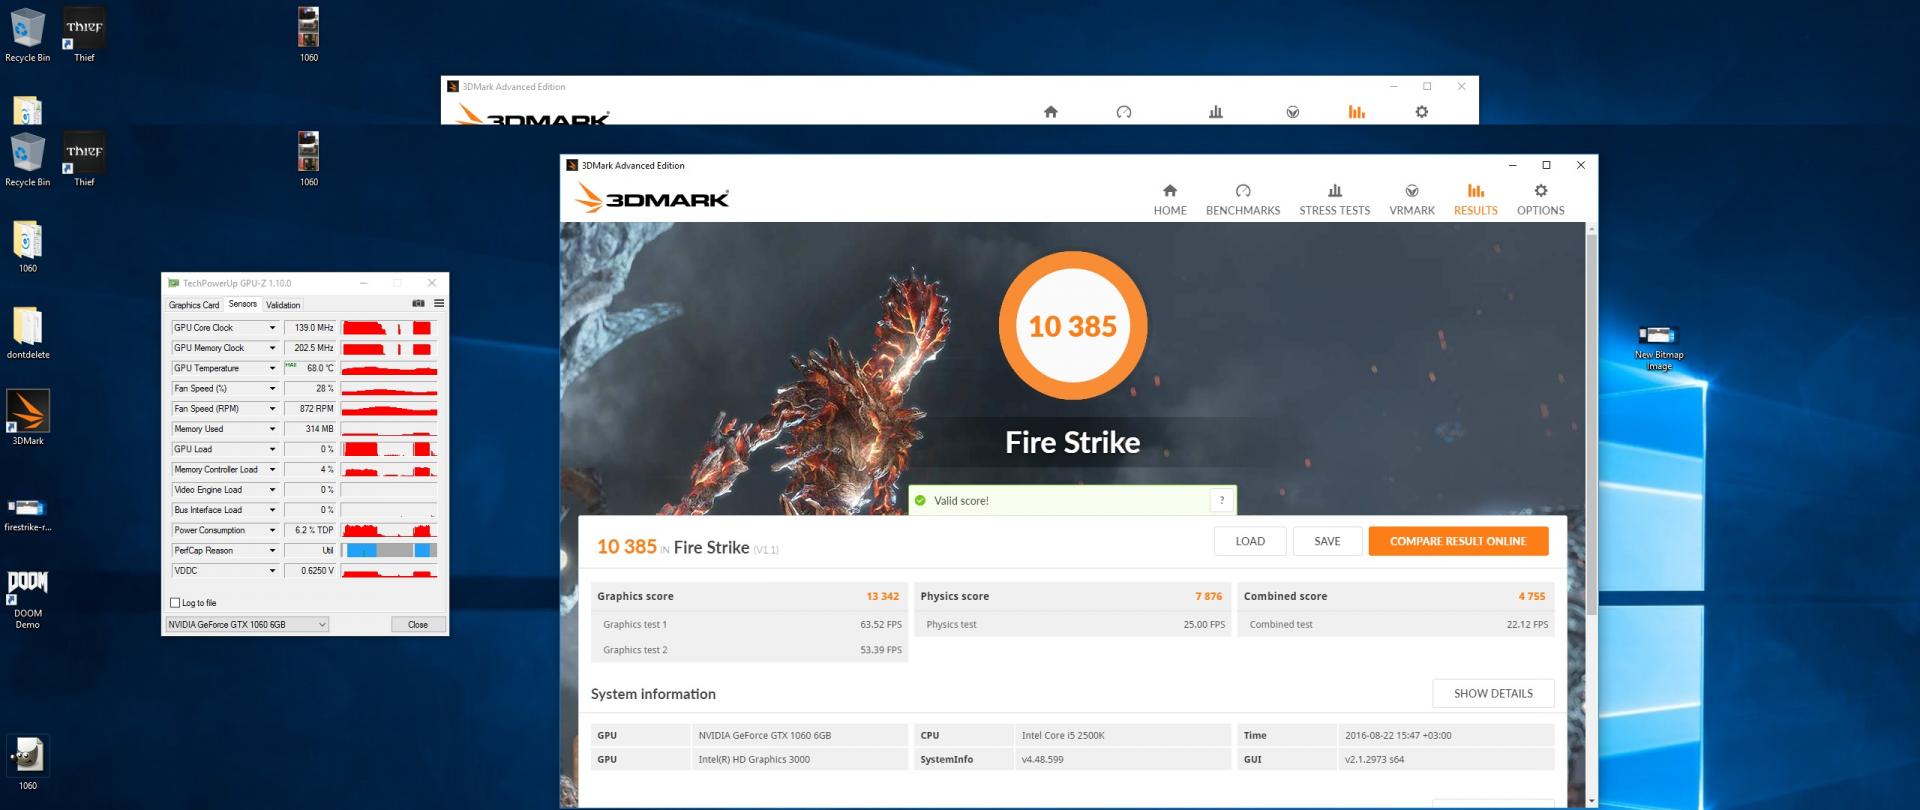Click the stress tests chart icon in background 3DMark window
Image resolution: width=1920 pixels, height=810 pixels.
pos(1216,112)
